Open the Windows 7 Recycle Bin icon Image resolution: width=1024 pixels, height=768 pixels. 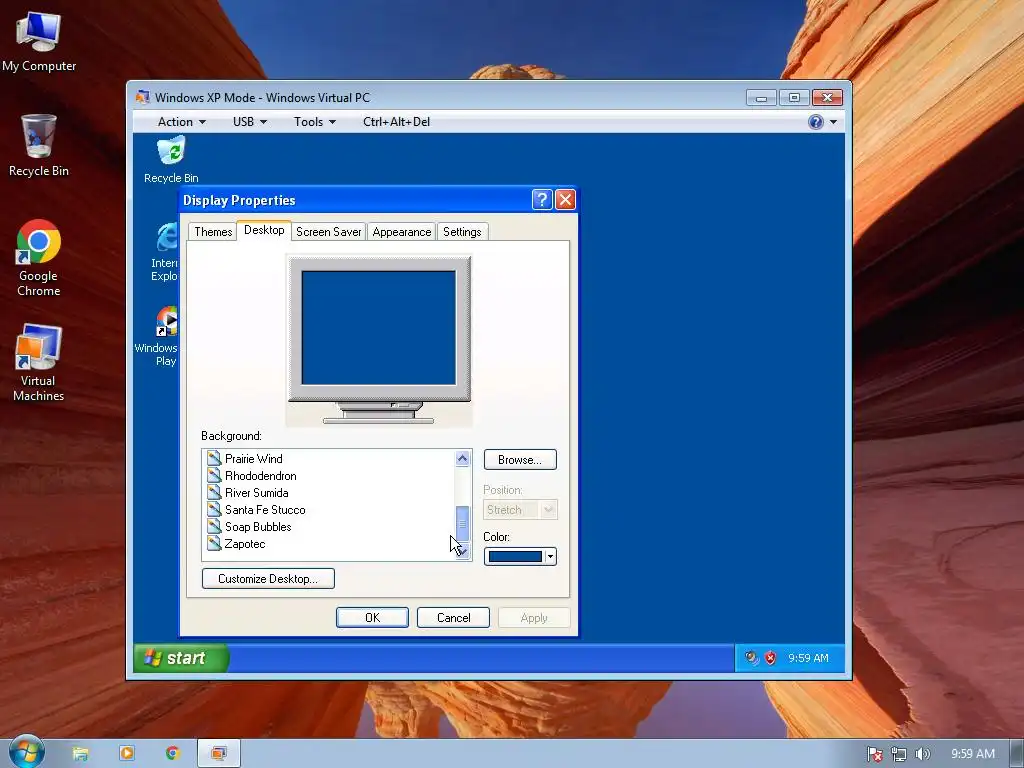click(x=39, y=145)
